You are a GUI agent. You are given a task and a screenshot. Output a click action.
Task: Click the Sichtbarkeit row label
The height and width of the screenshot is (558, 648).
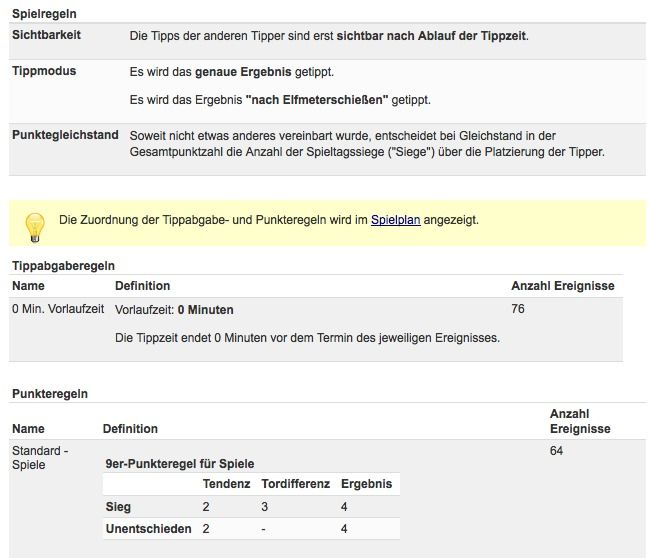click(x=46, y=35)
